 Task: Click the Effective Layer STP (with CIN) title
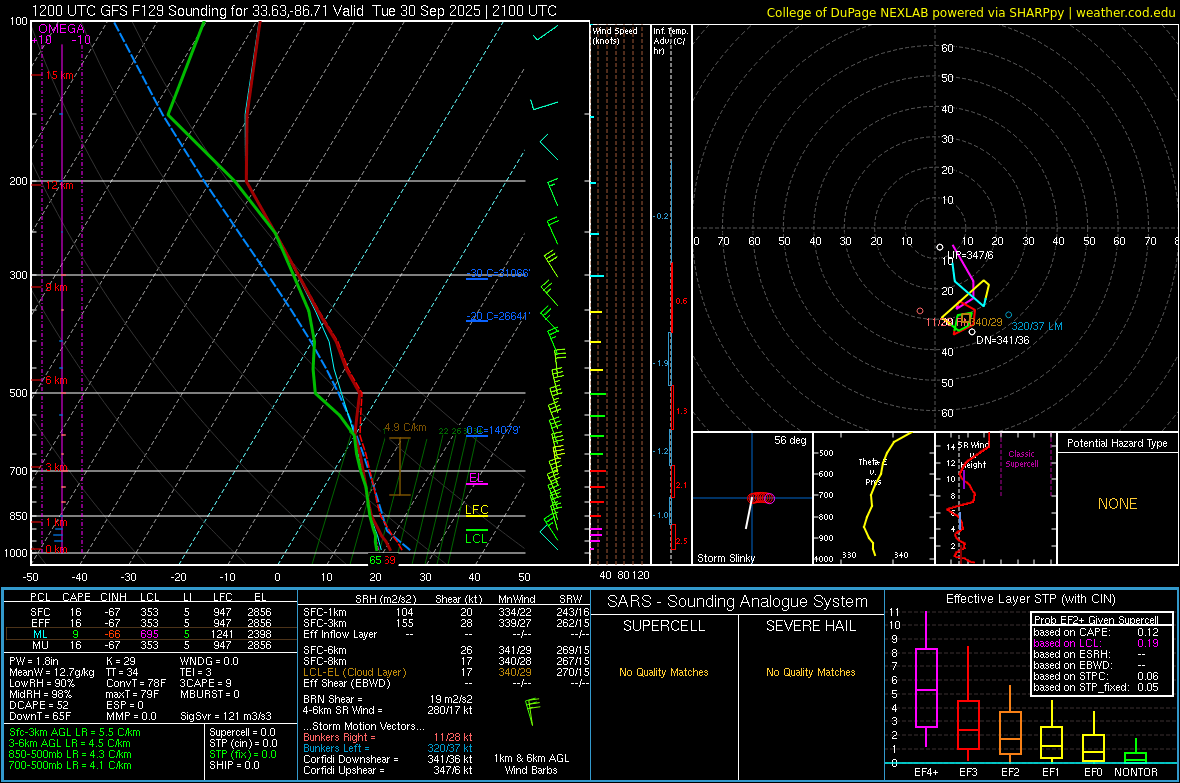(x=1030, y=599)
